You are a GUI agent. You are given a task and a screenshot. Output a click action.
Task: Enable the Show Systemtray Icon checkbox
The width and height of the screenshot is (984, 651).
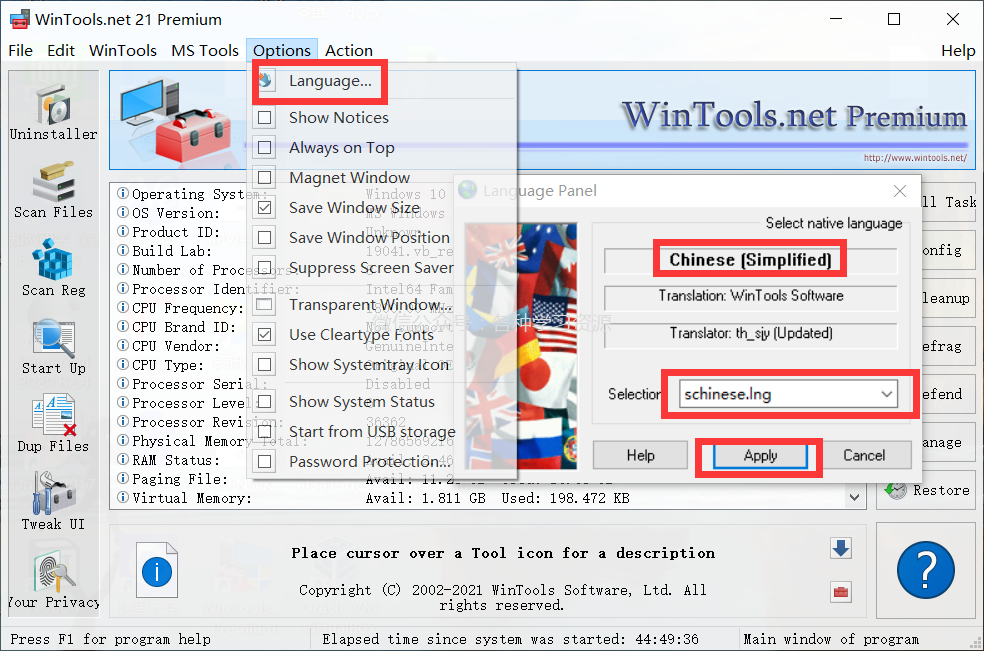[265, 365]
